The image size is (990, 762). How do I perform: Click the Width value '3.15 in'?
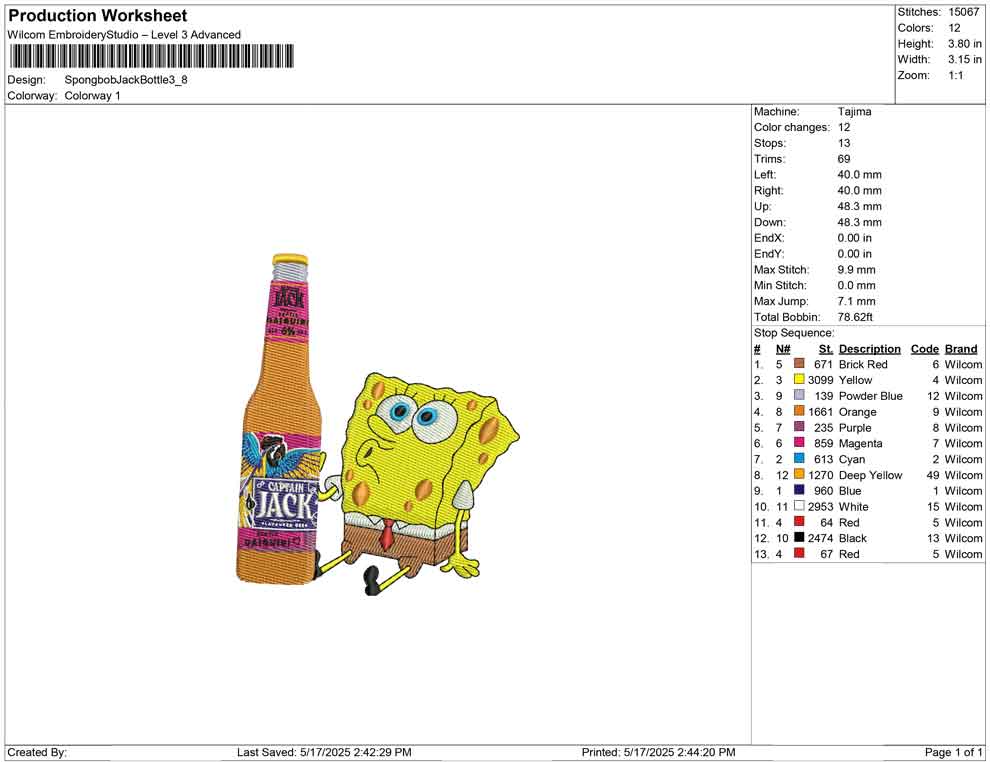click(965, 59)
